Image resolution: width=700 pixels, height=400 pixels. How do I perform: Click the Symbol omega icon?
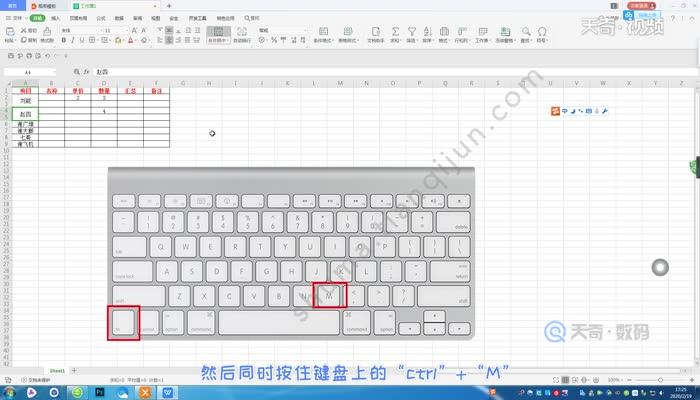coord(542,31)
